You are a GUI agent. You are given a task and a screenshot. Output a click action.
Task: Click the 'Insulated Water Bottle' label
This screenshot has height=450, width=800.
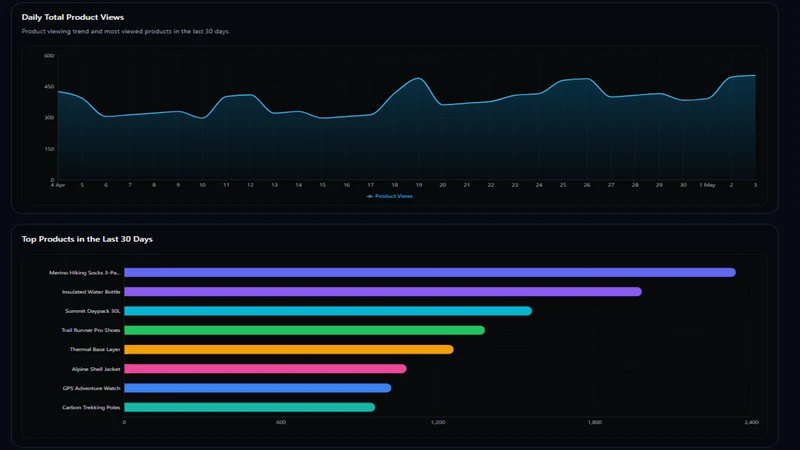[91, 292]
